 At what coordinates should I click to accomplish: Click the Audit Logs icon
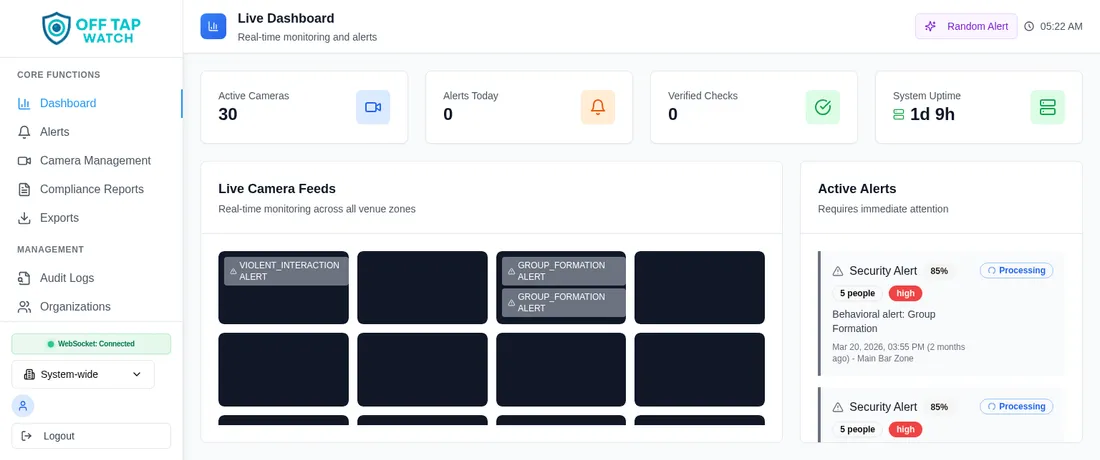[24, 278]
